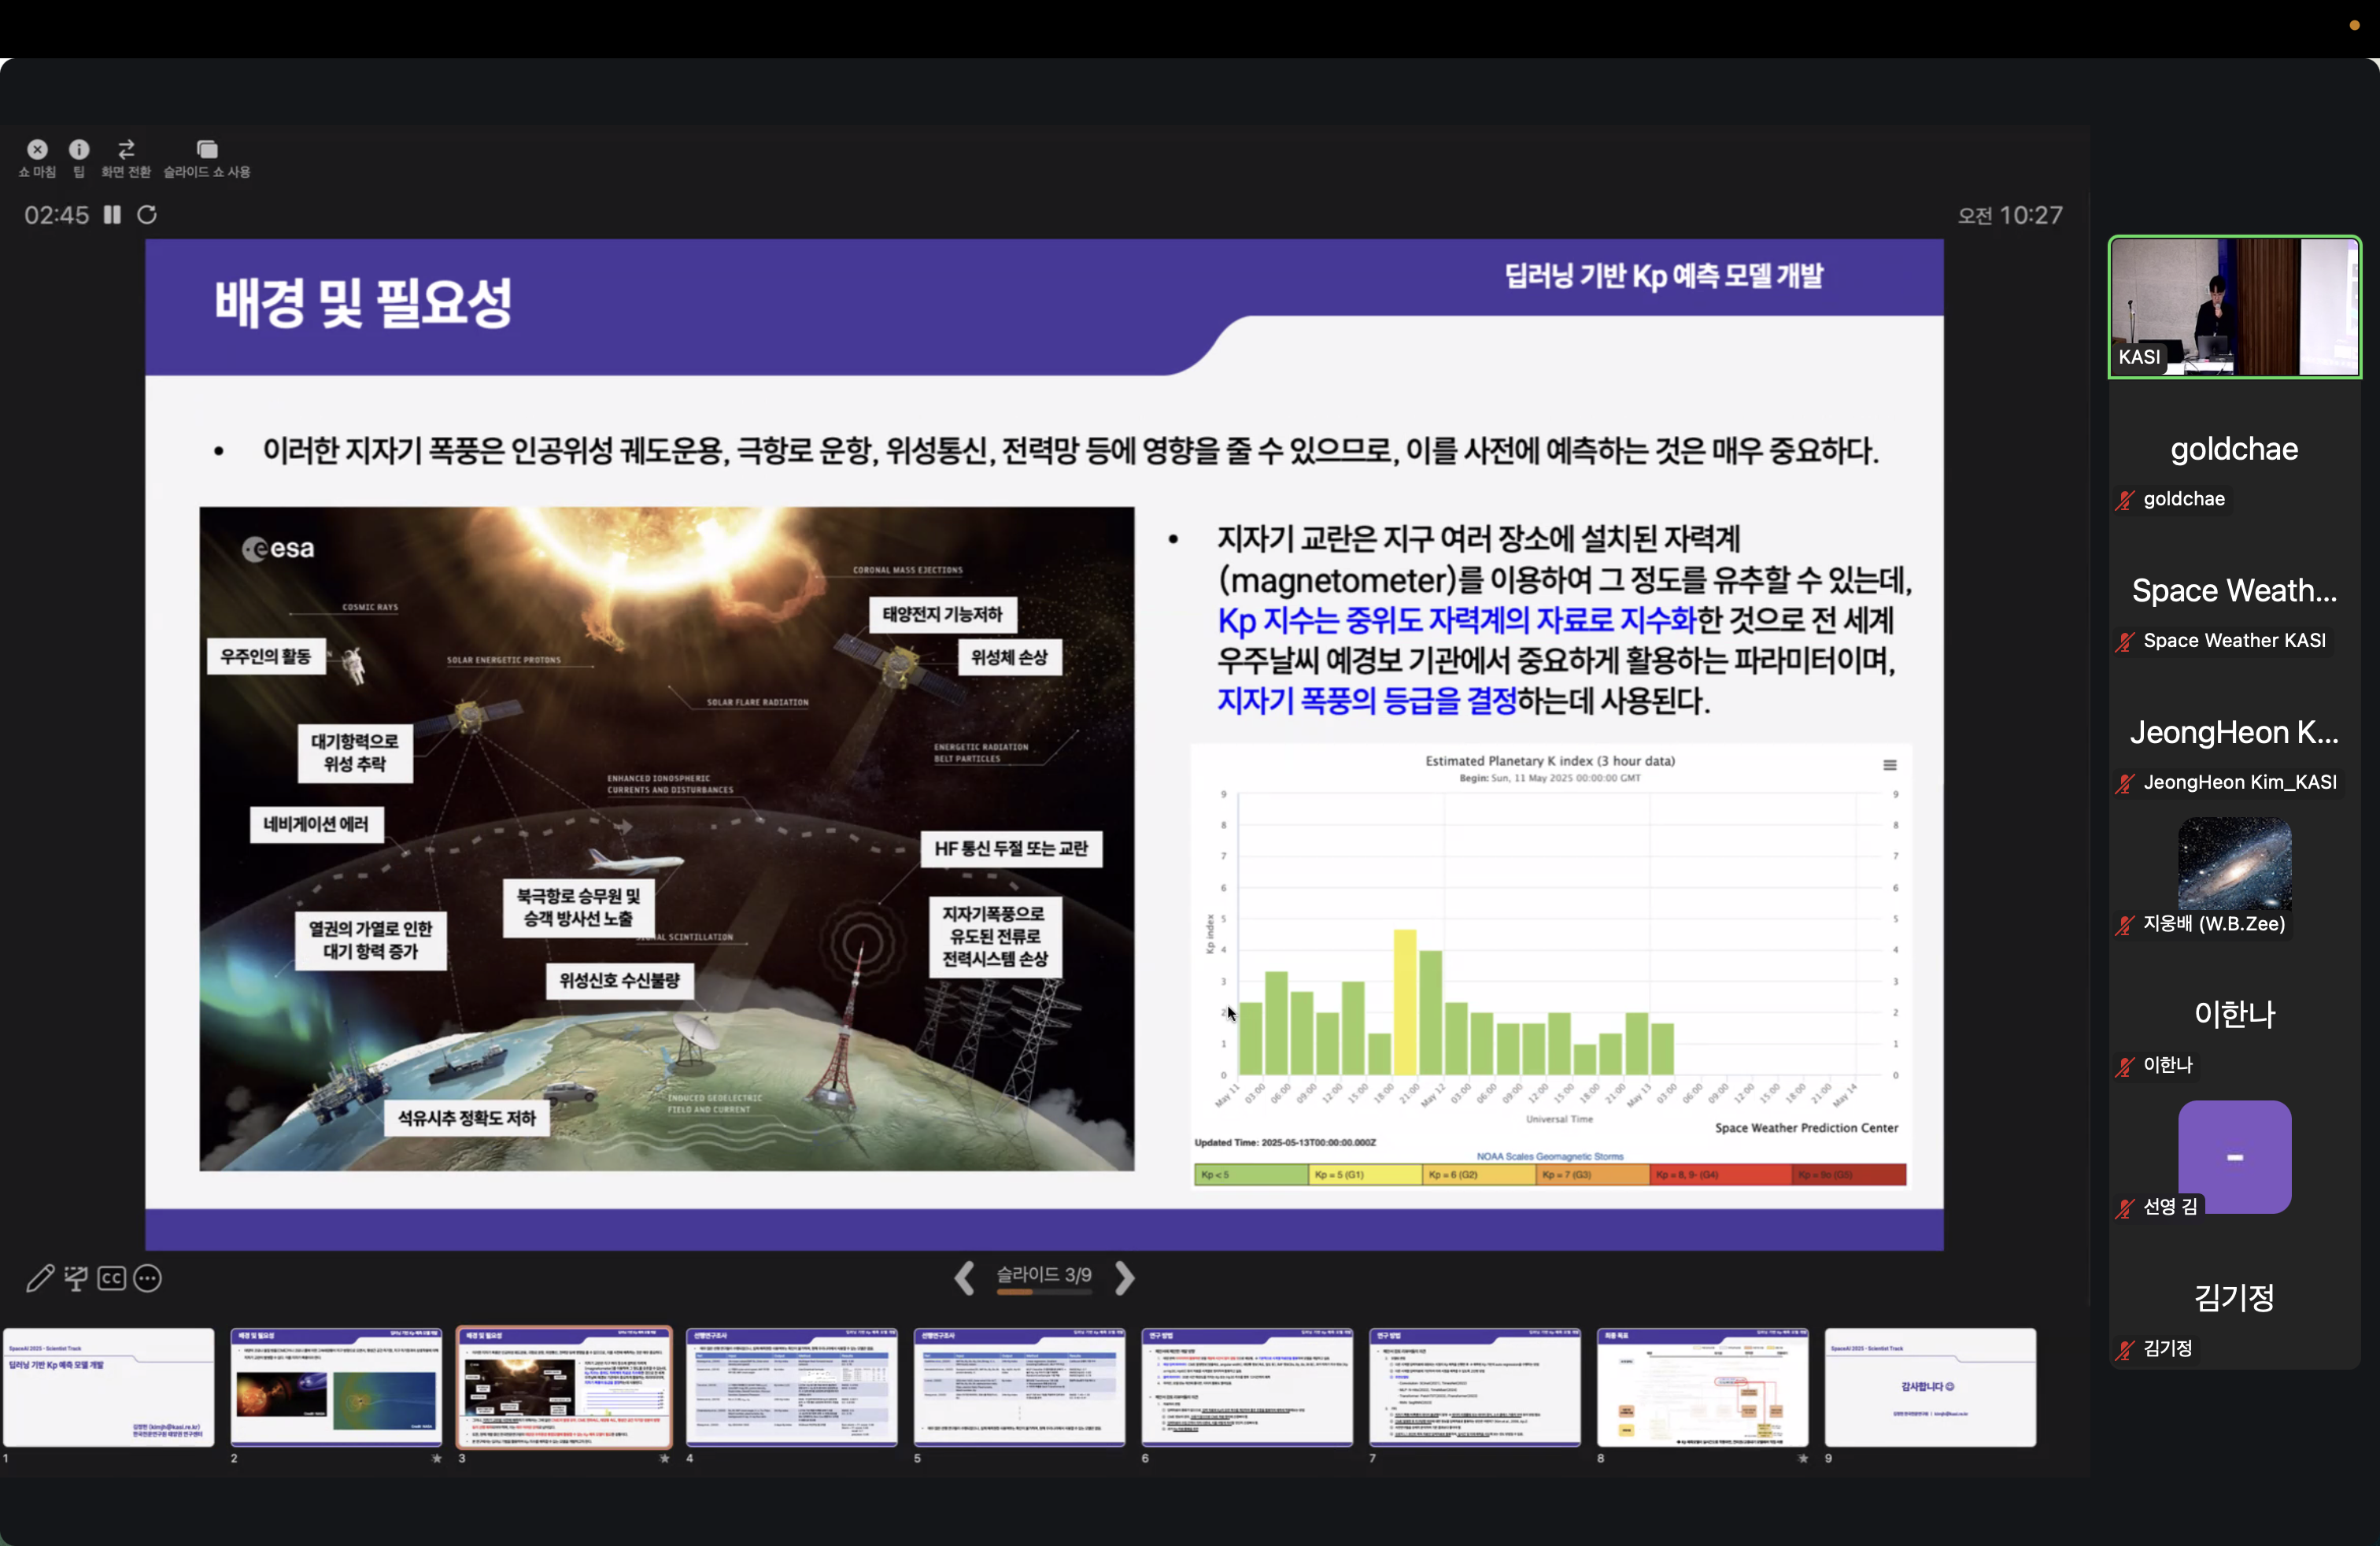
Task: Click the elapsed time 02:45 display
Action: coord(57,215)
